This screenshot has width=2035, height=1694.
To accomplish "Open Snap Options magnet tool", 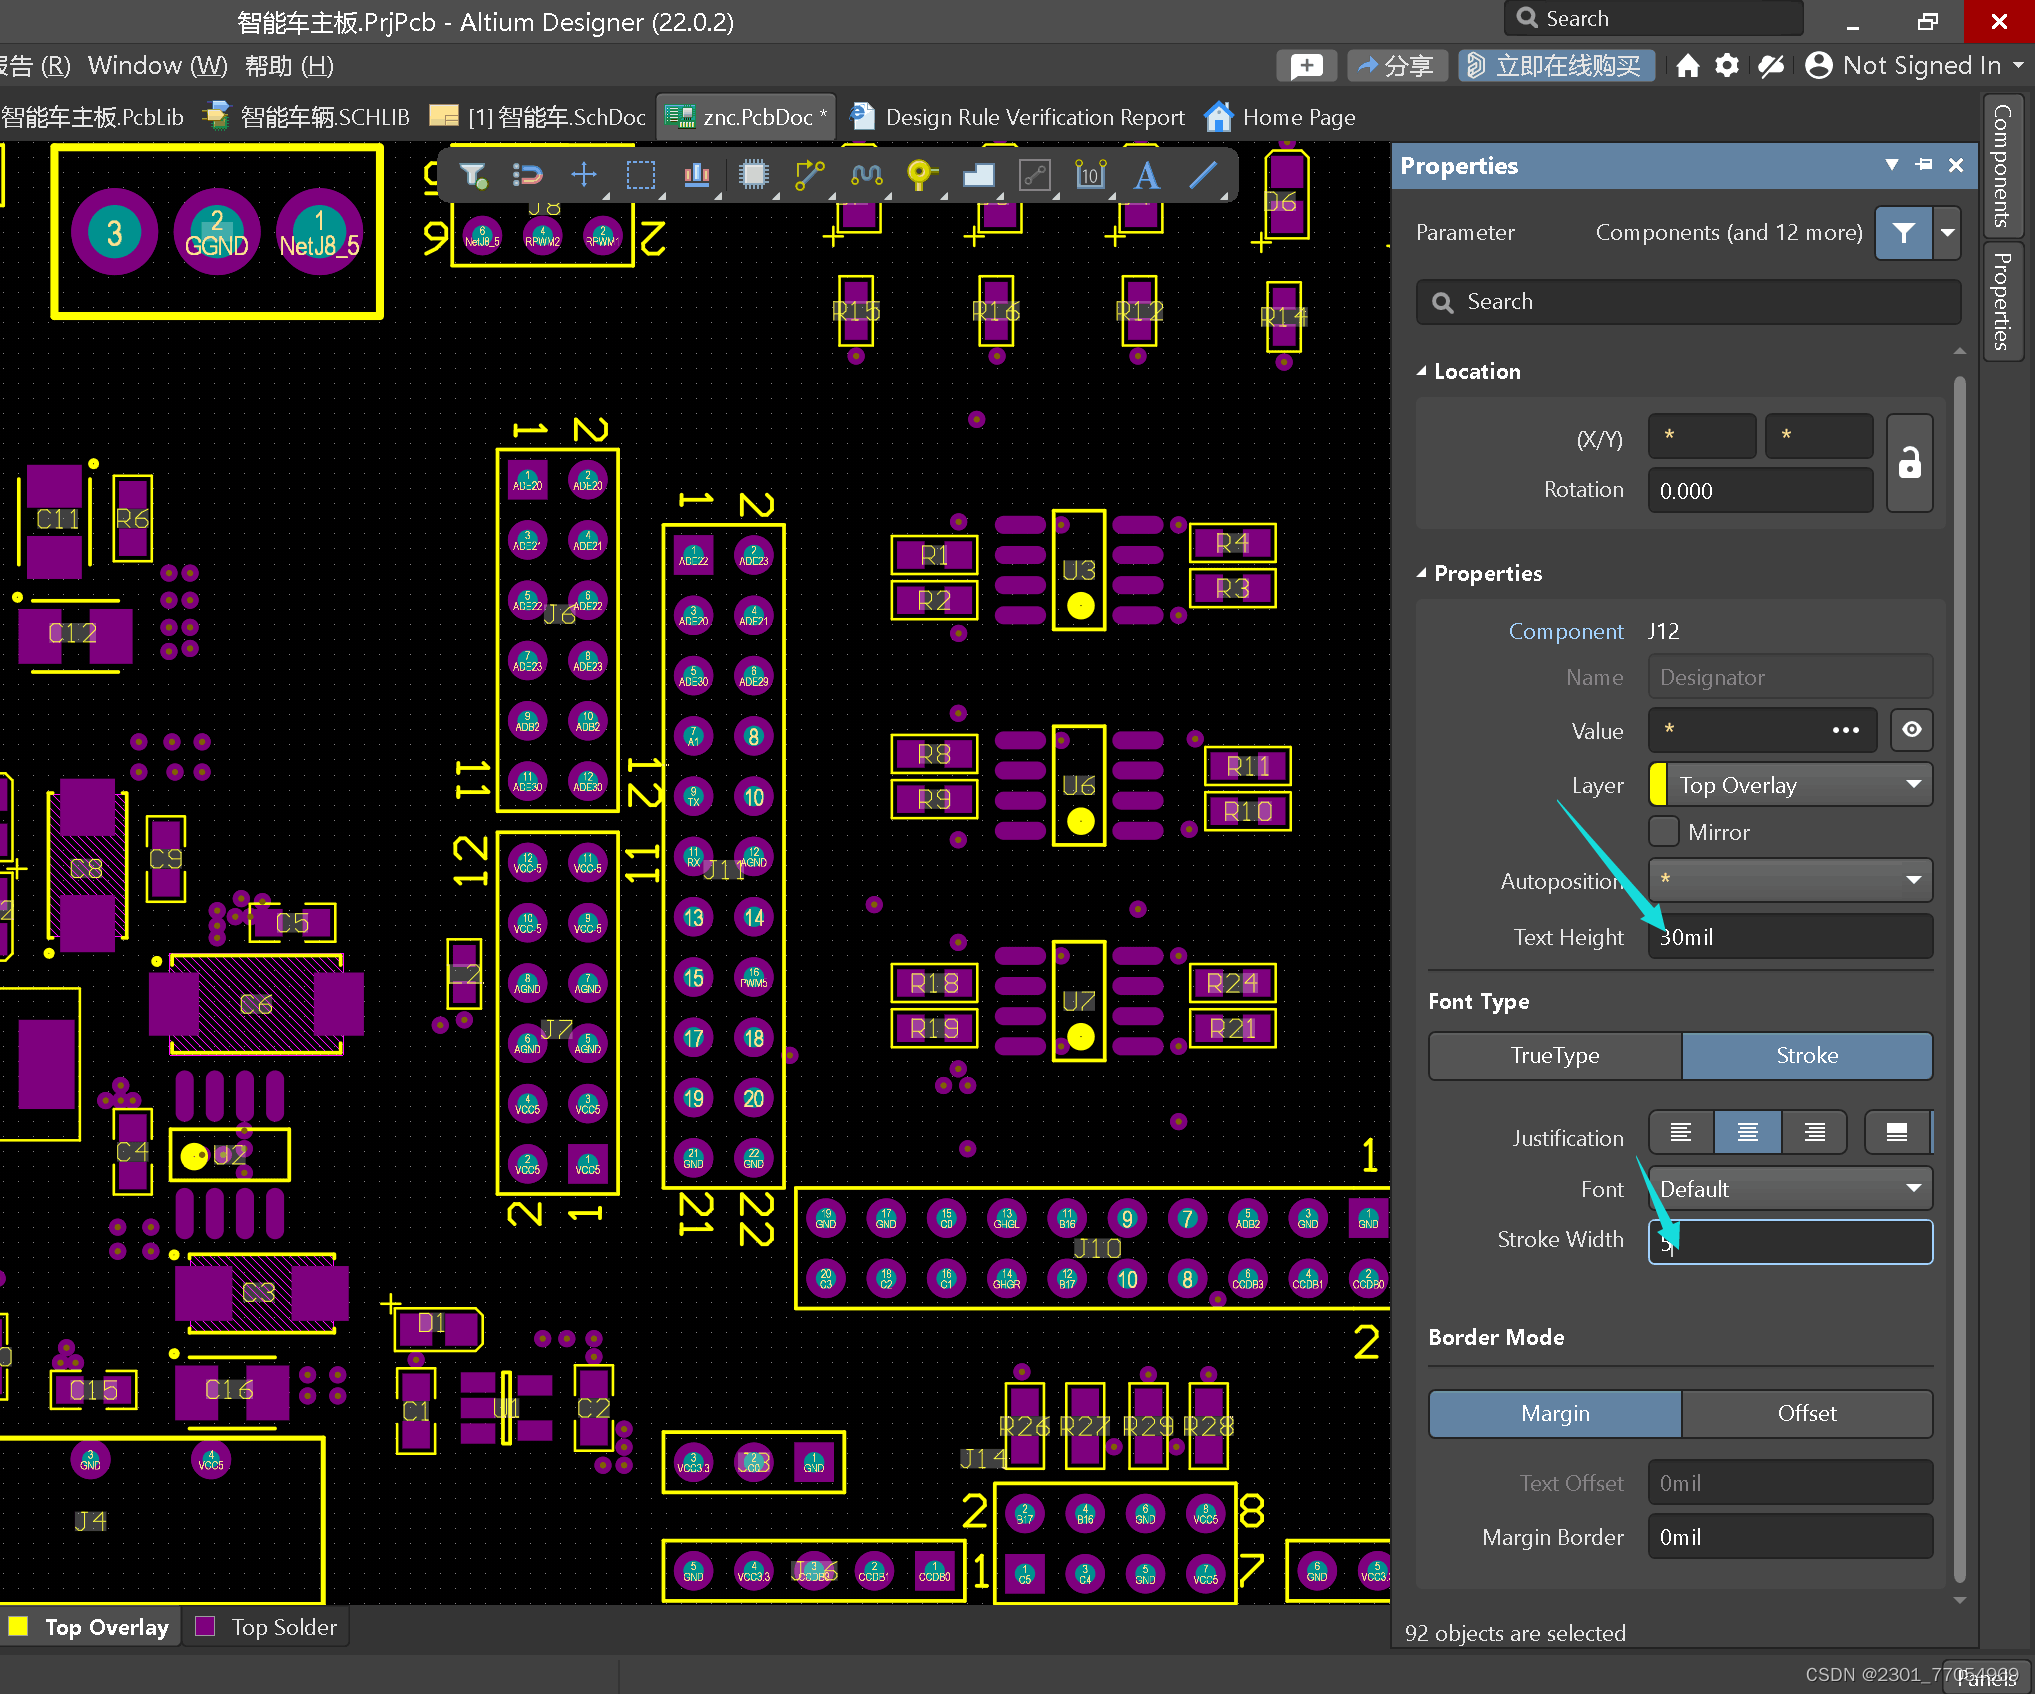I will pos(528,175).
